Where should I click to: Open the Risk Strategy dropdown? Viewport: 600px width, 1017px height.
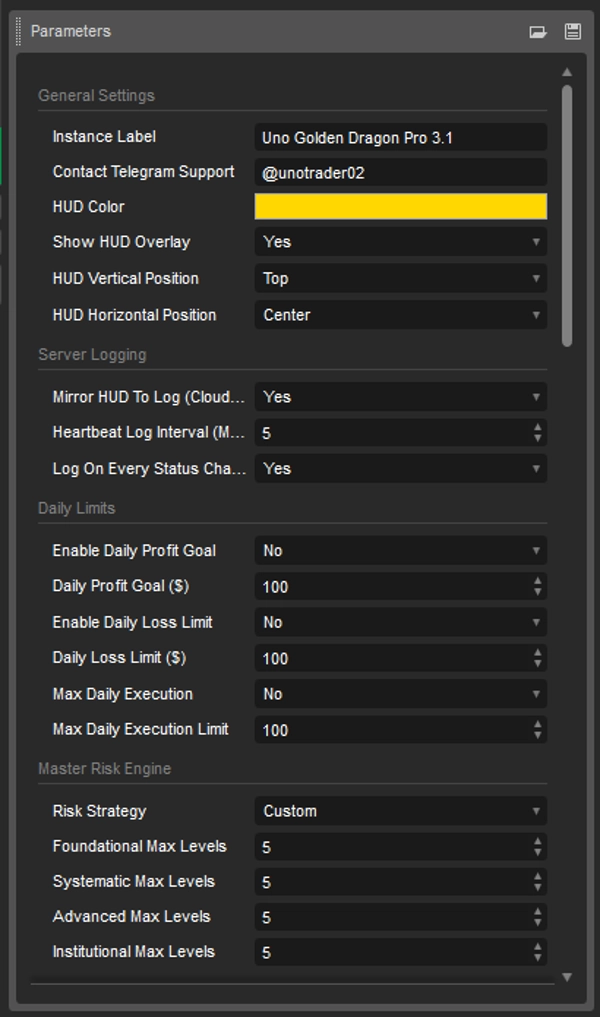[401, 811]
